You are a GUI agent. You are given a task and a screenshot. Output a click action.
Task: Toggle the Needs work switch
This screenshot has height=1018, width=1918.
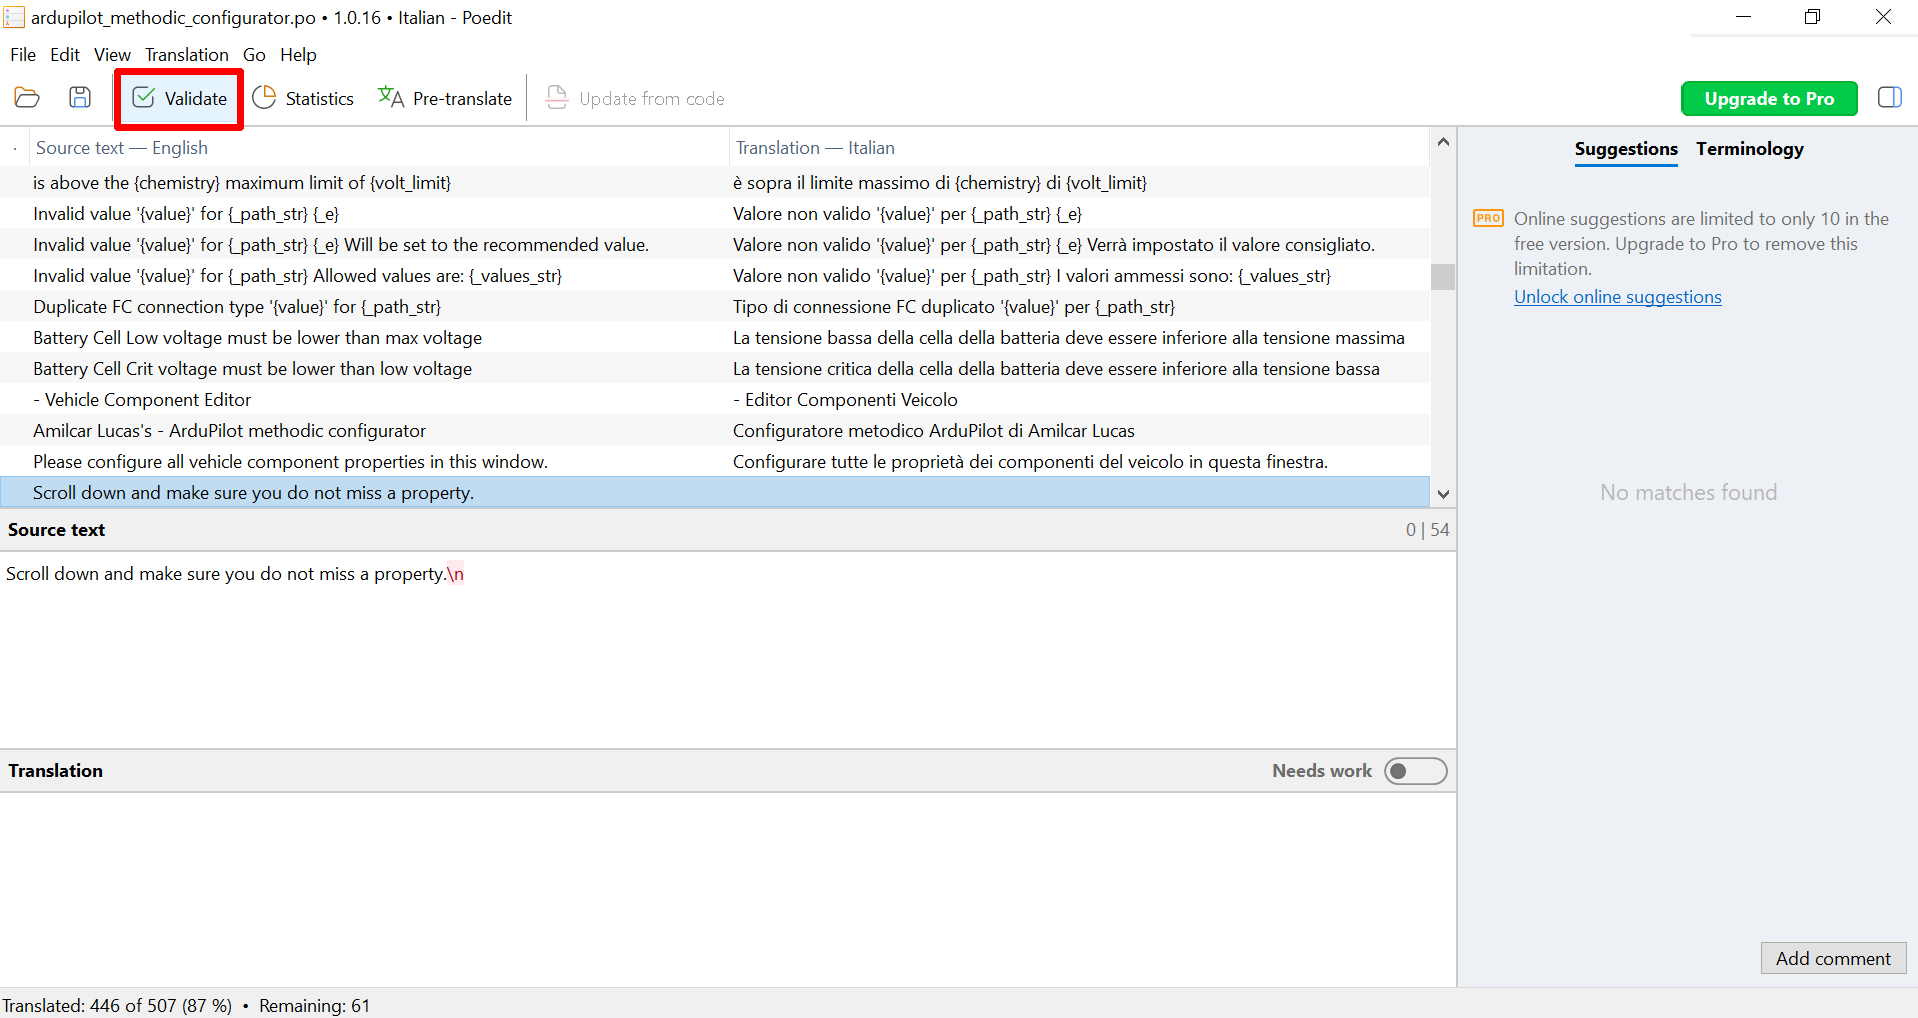1415,771
